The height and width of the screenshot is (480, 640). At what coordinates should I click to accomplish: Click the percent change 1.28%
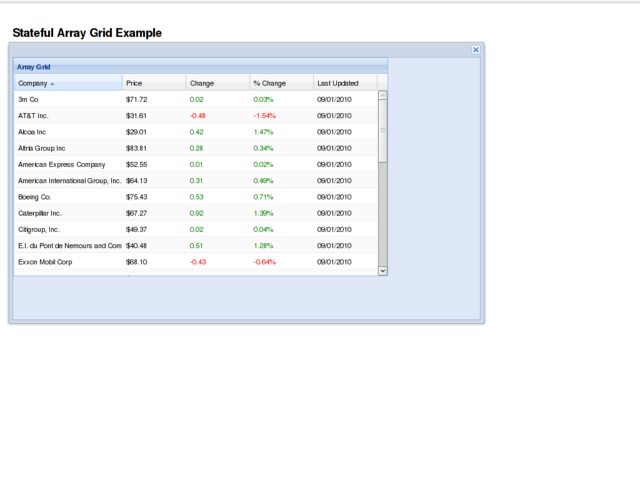coord(263,246)
